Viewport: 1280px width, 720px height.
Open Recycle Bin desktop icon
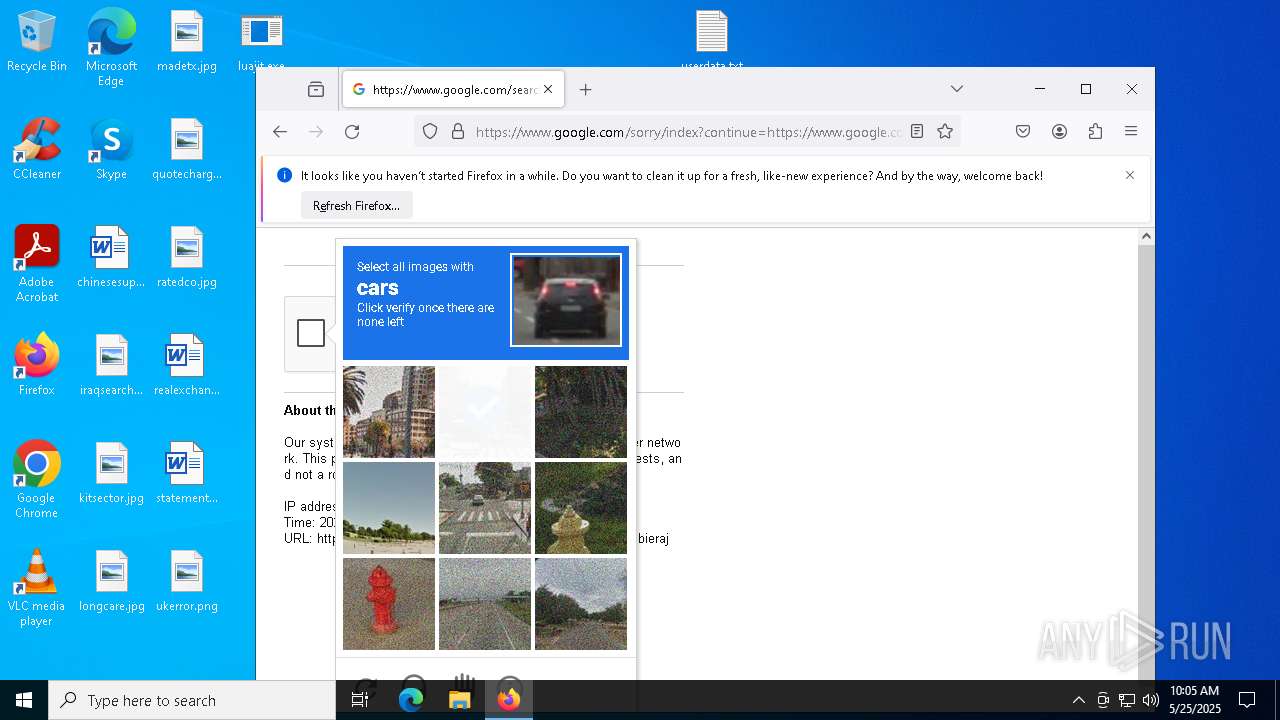[x=37, y=41]
